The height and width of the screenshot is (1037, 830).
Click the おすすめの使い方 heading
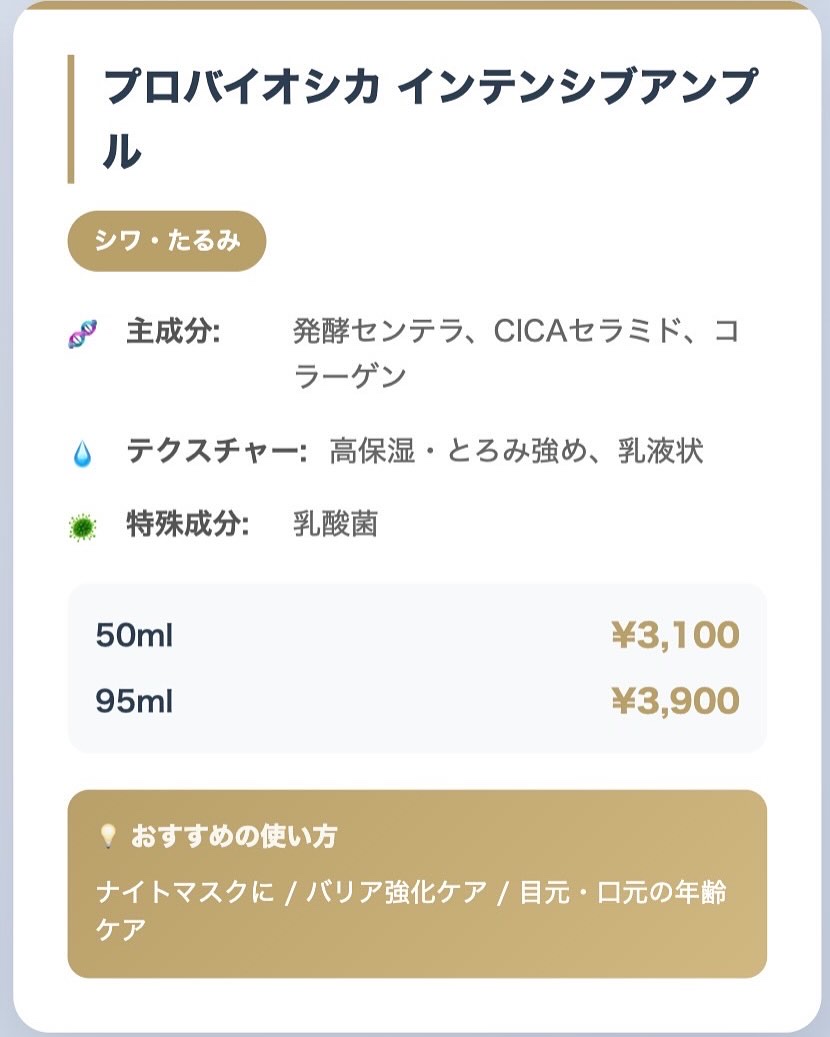[x=233, y=836]
